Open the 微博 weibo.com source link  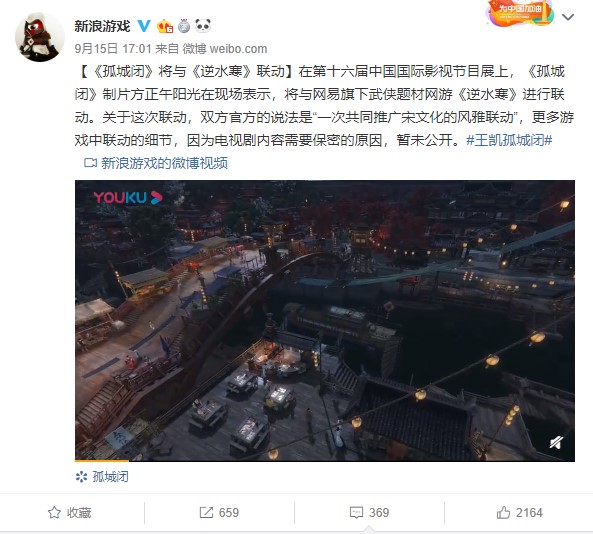[225, 48]
